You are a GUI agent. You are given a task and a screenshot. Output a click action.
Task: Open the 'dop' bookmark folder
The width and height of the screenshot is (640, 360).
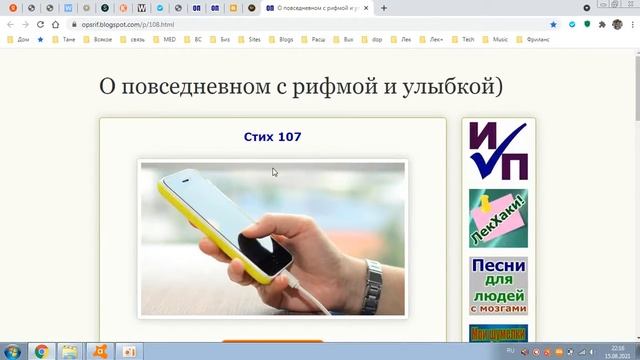tap(372, 40)
